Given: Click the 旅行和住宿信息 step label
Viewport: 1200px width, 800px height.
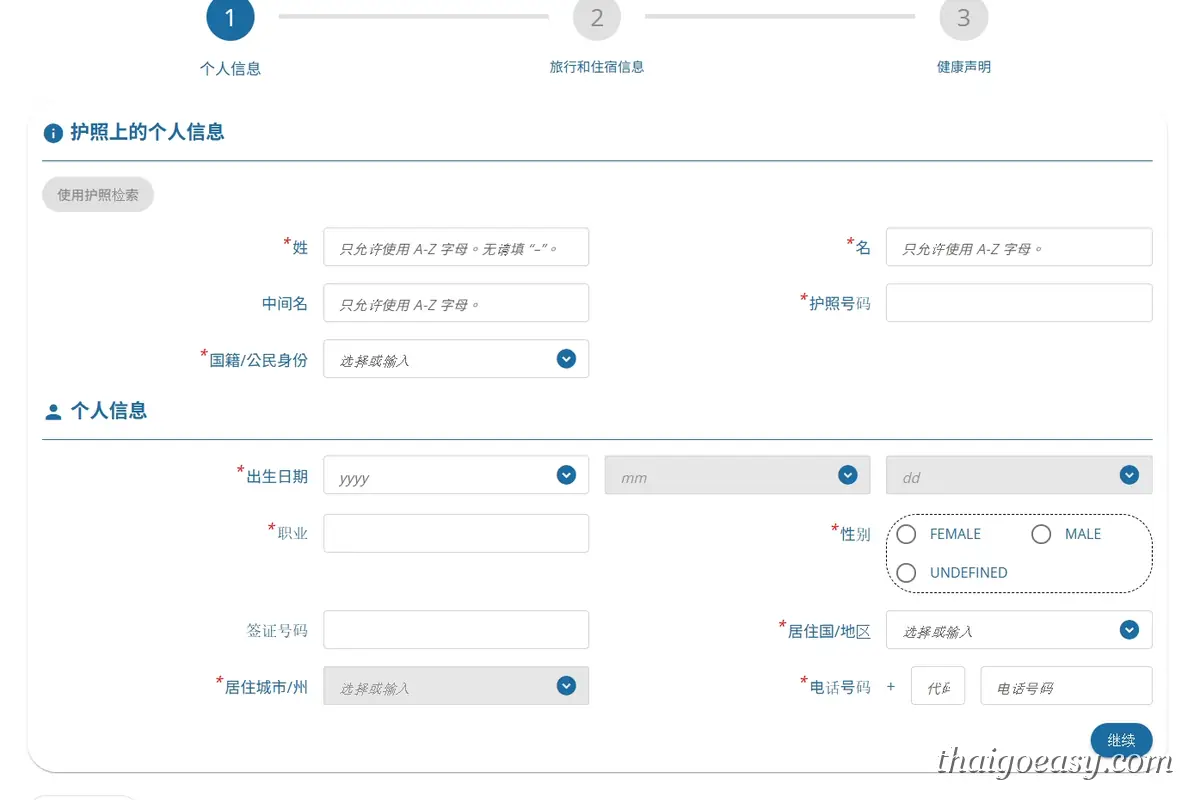Looking at the screenshot, I should tap(597, 67).
